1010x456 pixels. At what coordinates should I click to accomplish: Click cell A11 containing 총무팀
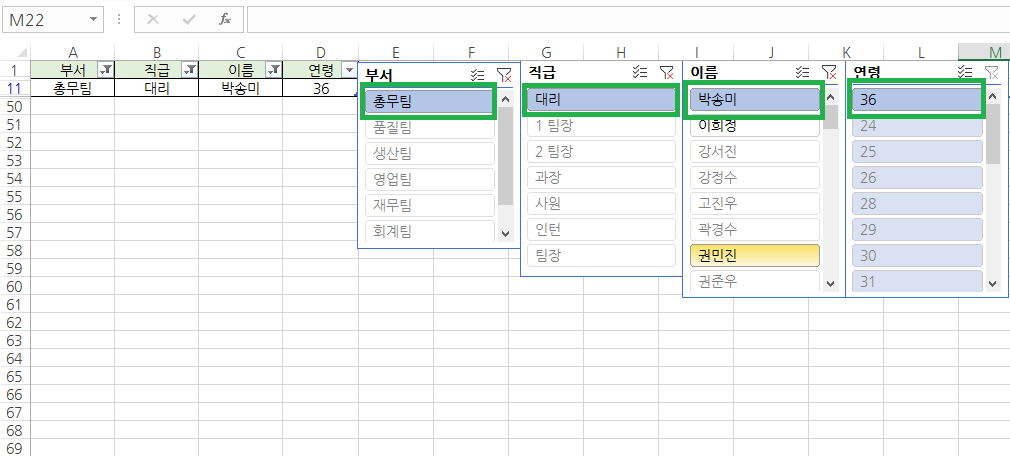pyautogui.click(x=73, y=88)
